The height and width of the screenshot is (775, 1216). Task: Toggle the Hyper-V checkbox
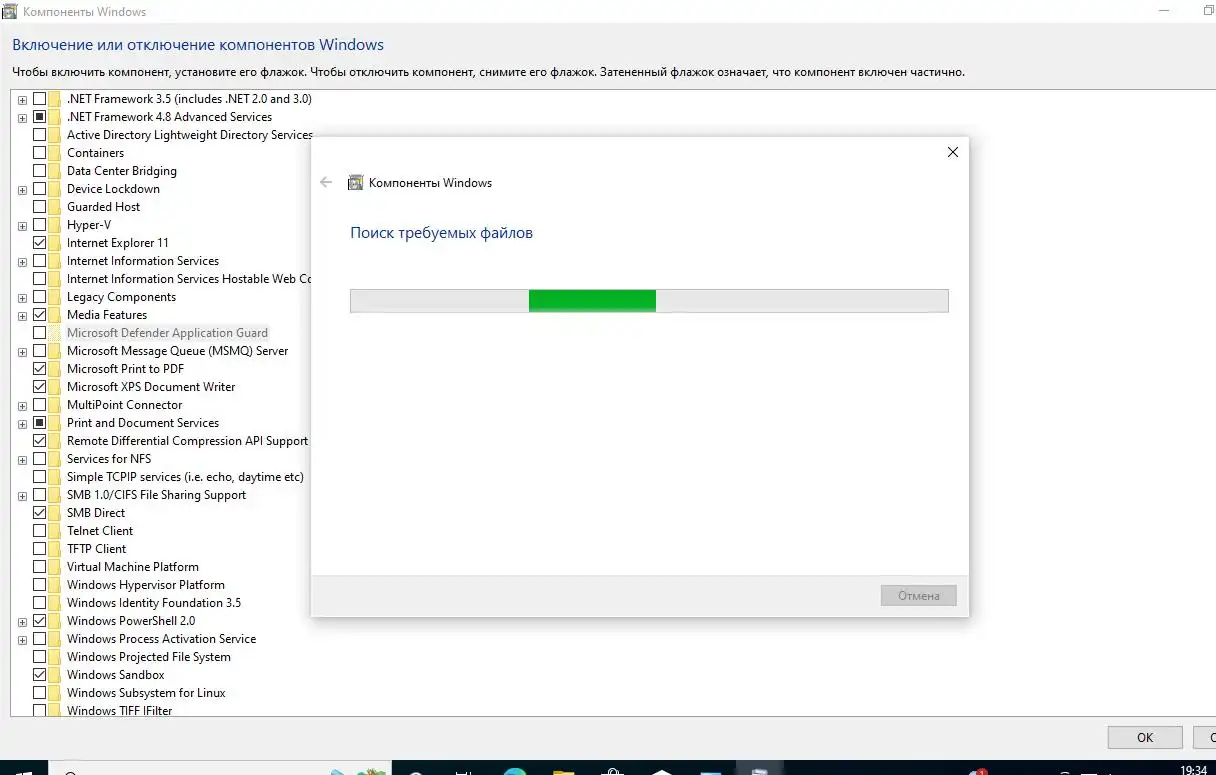pos(40,225)
